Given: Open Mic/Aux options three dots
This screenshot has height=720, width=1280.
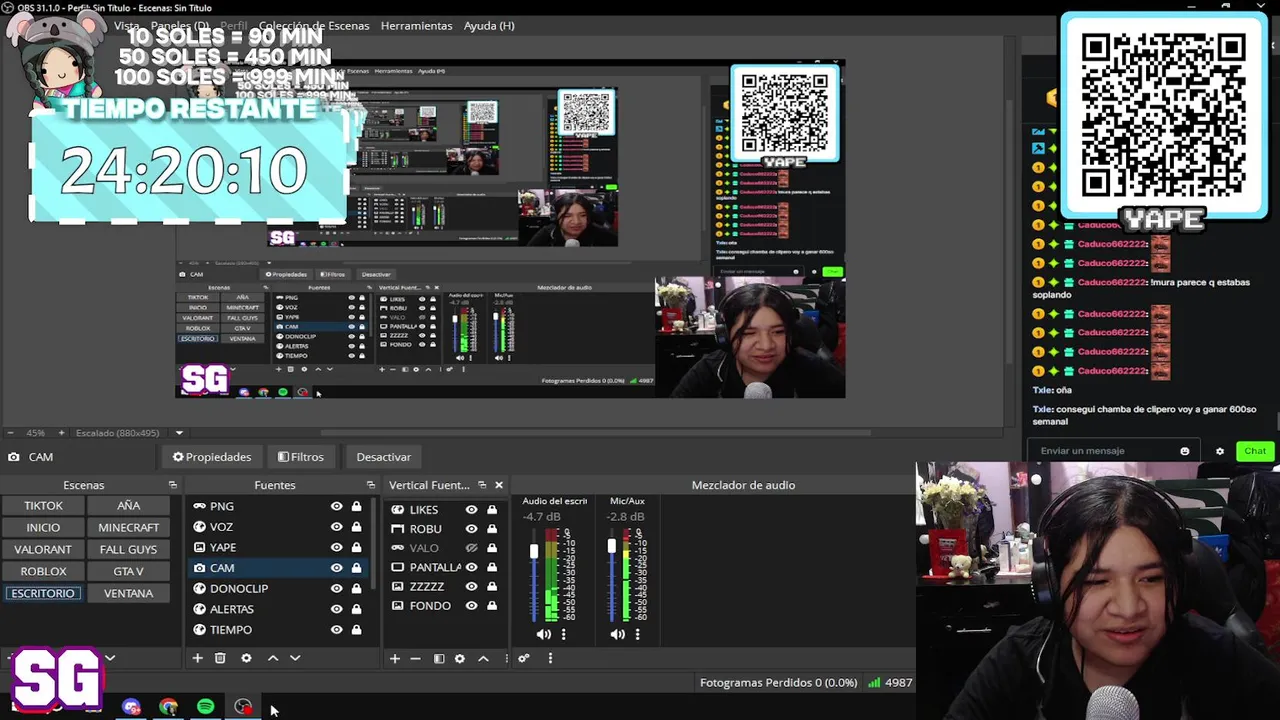Looking at the screenshot, I should (x=637, y=634).
